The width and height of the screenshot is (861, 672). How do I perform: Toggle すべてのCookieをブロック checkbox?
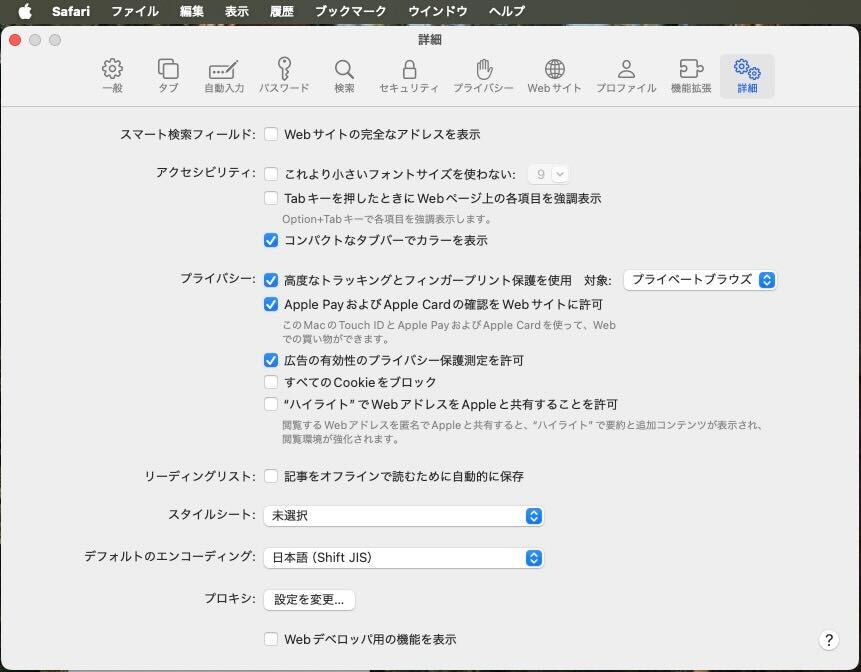(271, 382)
